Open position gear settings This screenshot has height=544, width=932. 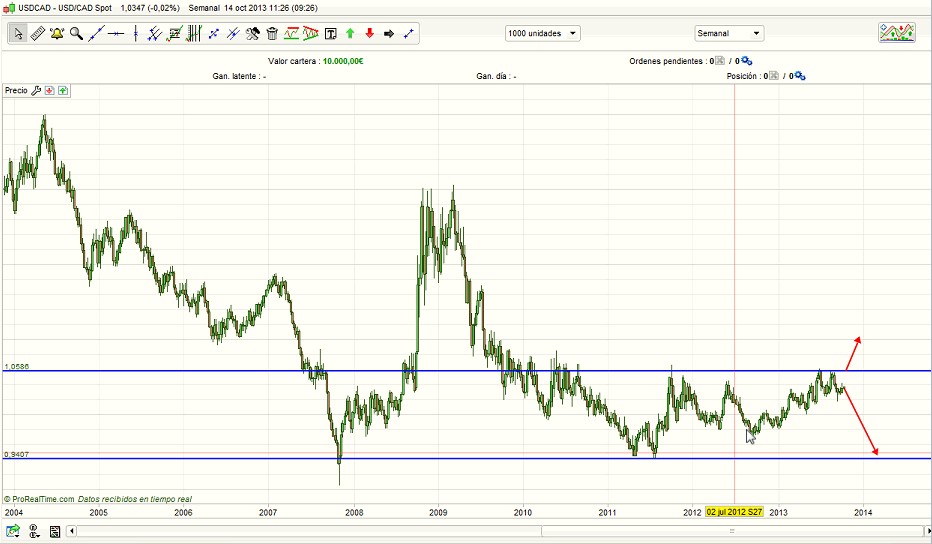tap(800, 76)
